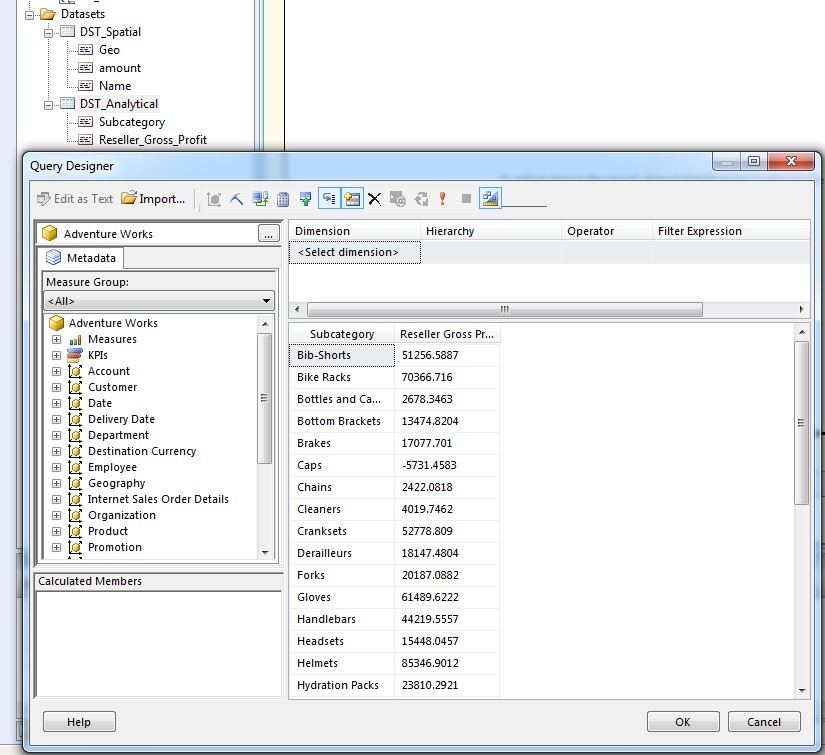Click the Command Type DMX pickaxe icon

point(237,199)
